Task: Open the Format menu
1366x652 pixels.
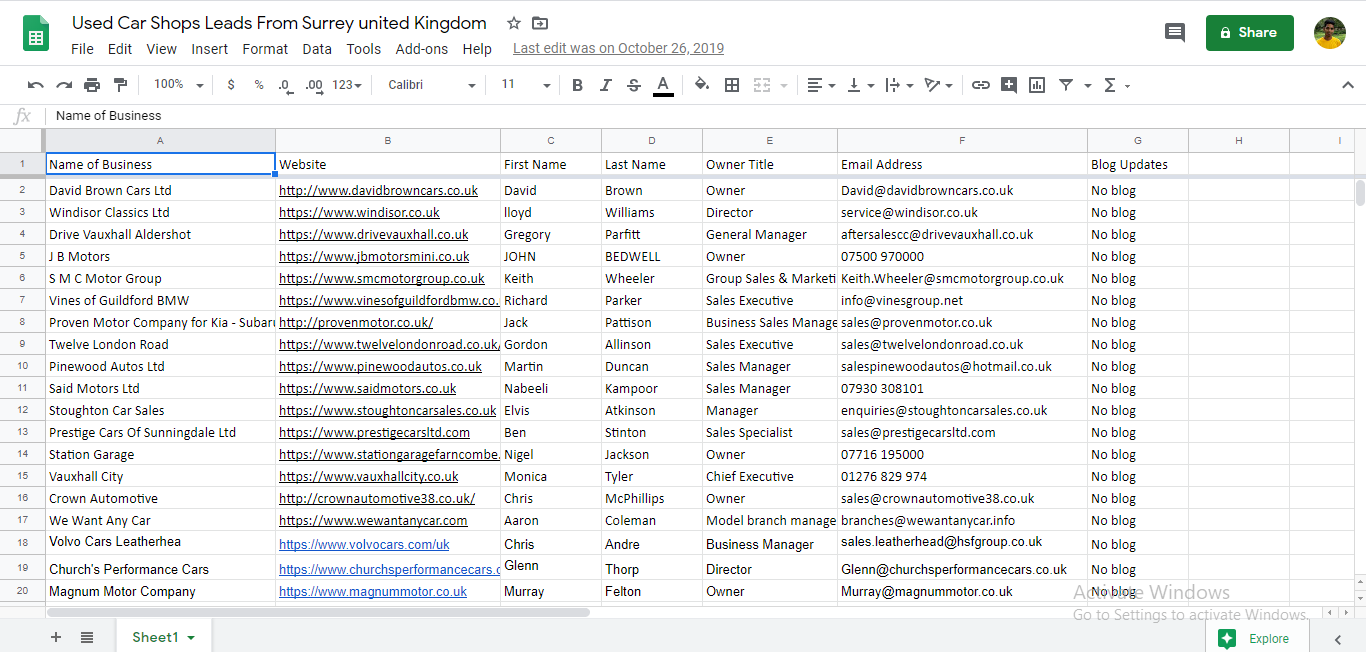Action: pos(265,49)
